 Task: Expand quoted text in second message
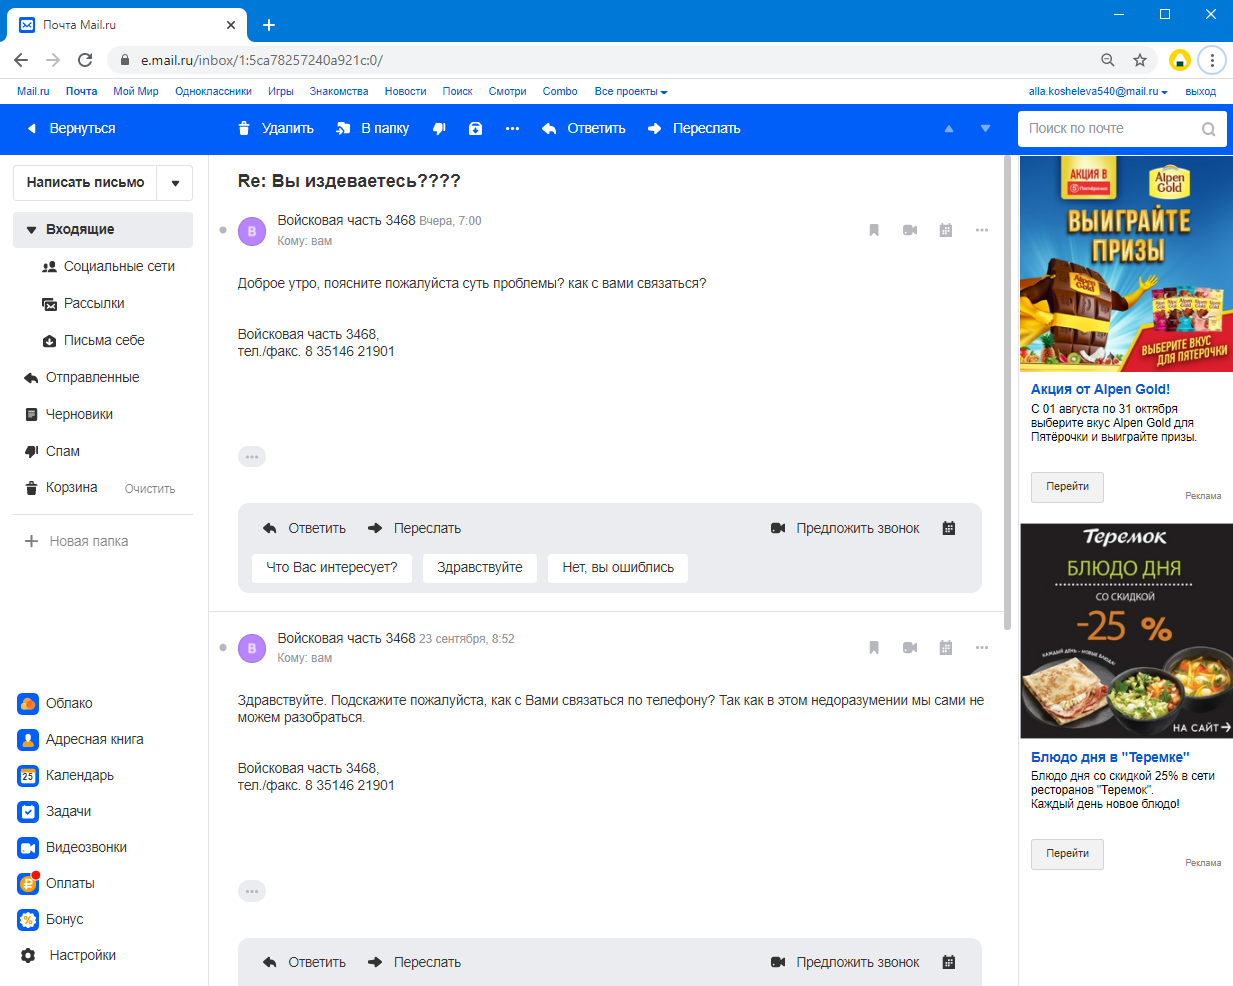coord(252,891)
